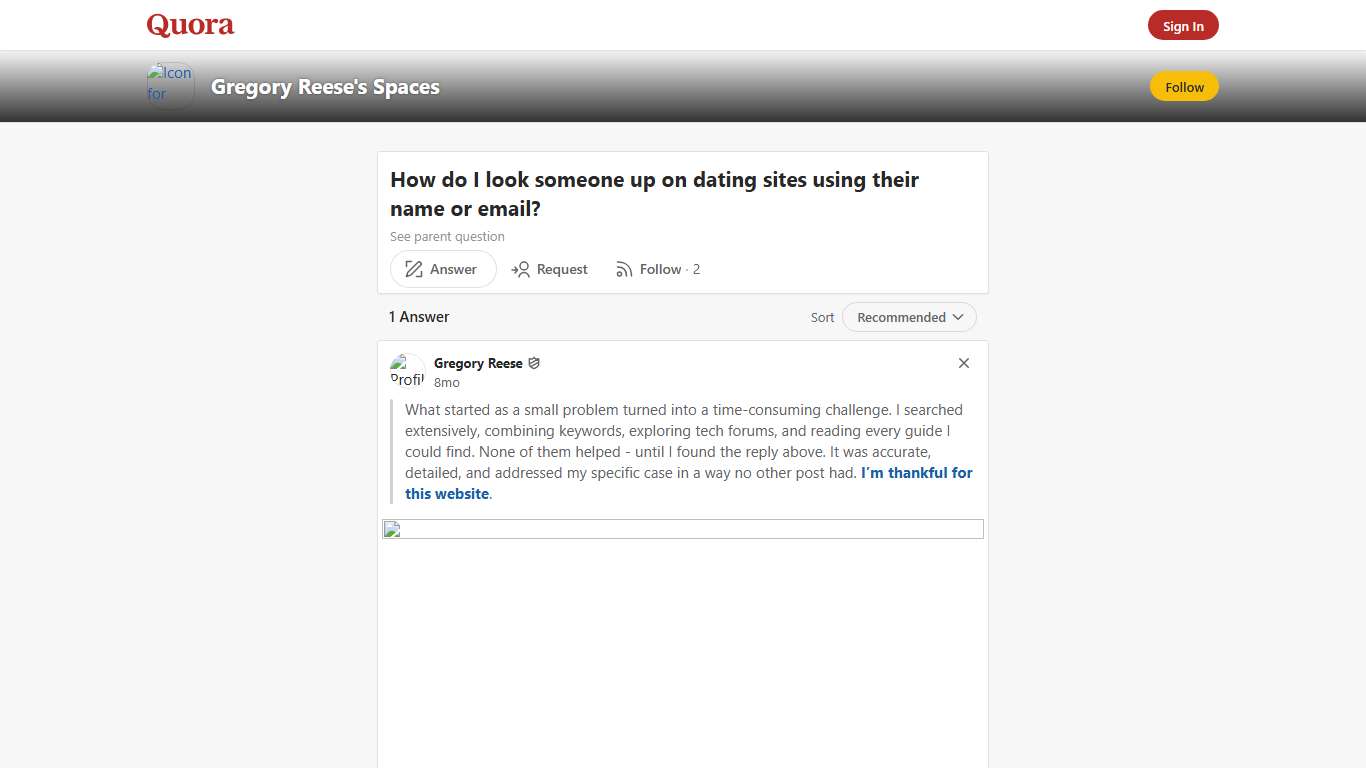Open Gregory Reese's profile picture
The width and height of the screenshot is (1366, 768).
407,370
